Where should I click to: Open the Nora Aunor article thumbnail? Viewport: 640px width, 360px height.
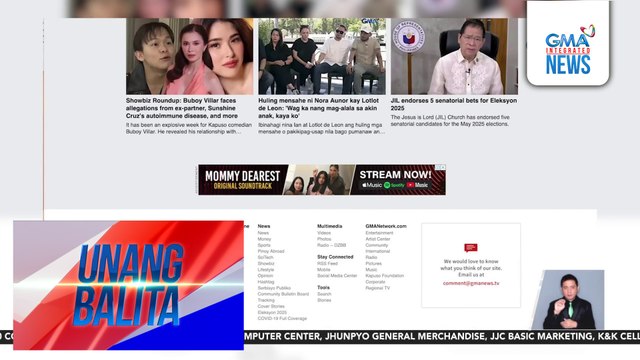point(322,56)
